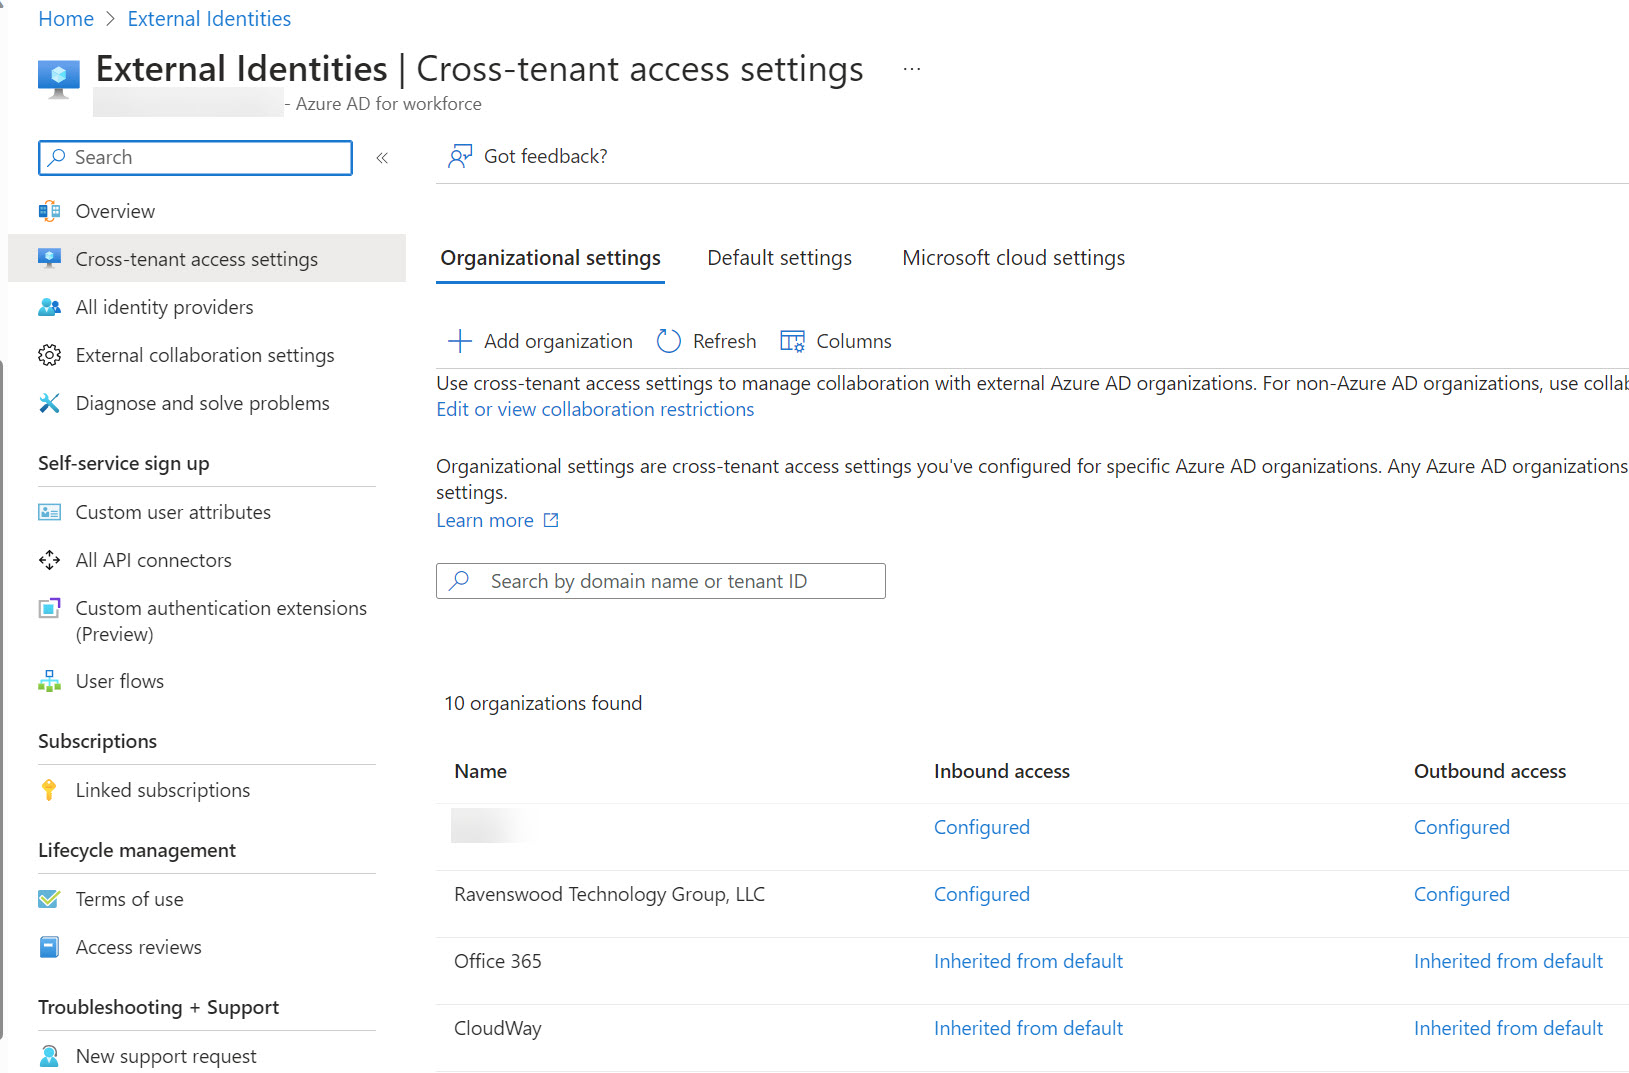Open Ravenswood Technology Group inbound Configured link
1629x1073 pixels.
pyautogui.click(x=981, y=894)
